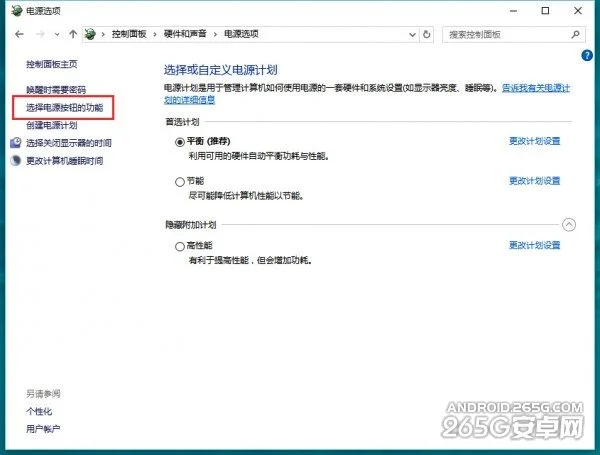Click the back navigation arrow
The width and height of the screenshot is (600, 455).
coord(20,34)
